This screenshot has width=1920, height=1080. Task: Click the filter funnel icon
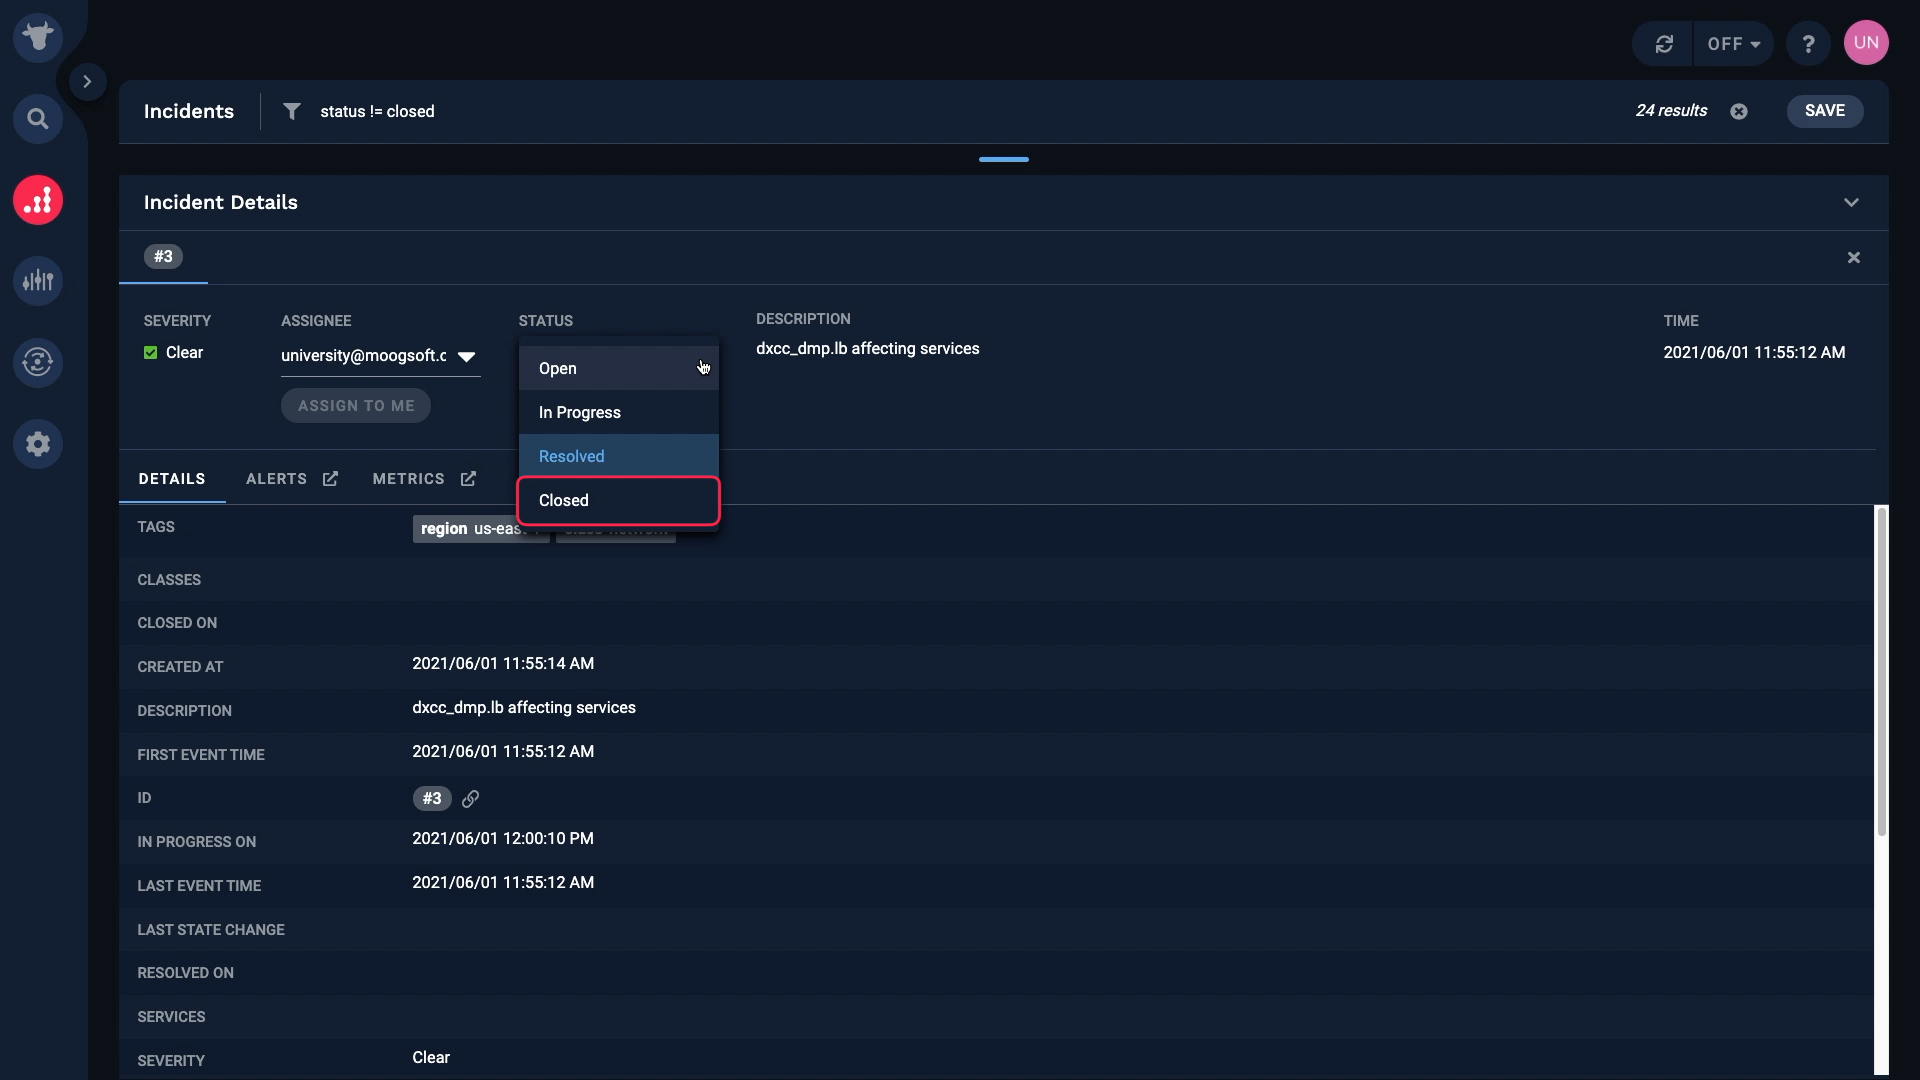[291, 111]
